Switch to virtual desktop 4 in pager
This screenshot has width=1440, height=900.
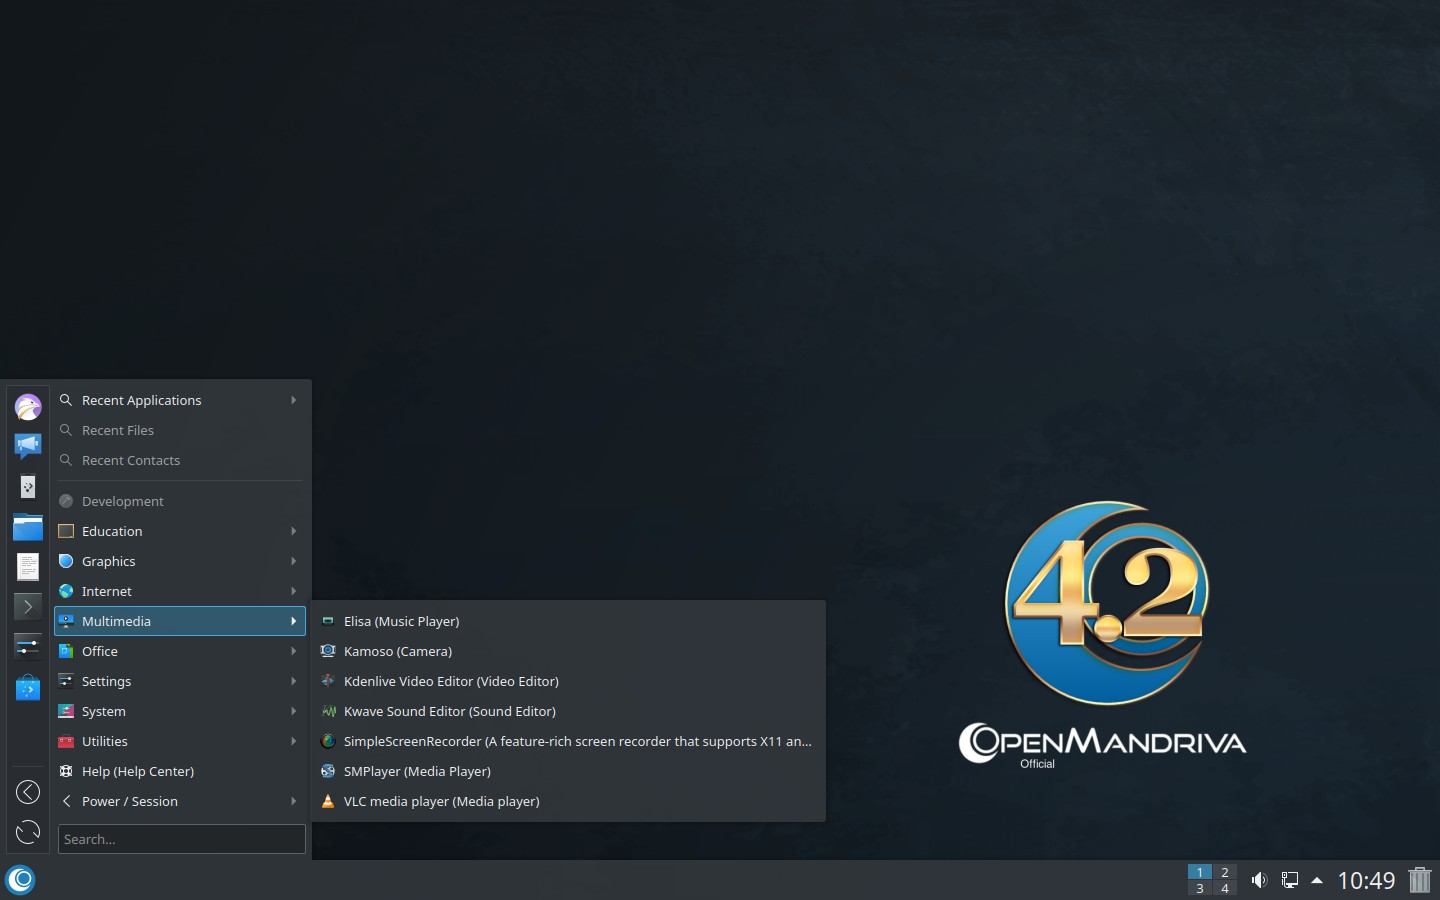(x=1225, y=888)
